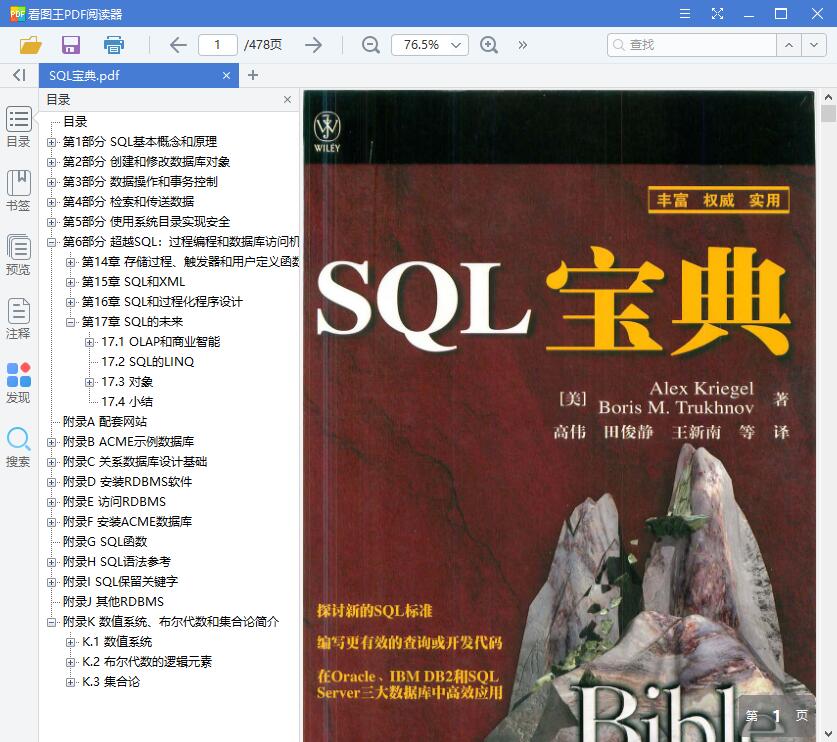837x742 pixels.
Task: Collapse 附录K 数值系统 node
Action: coord(51,622)
